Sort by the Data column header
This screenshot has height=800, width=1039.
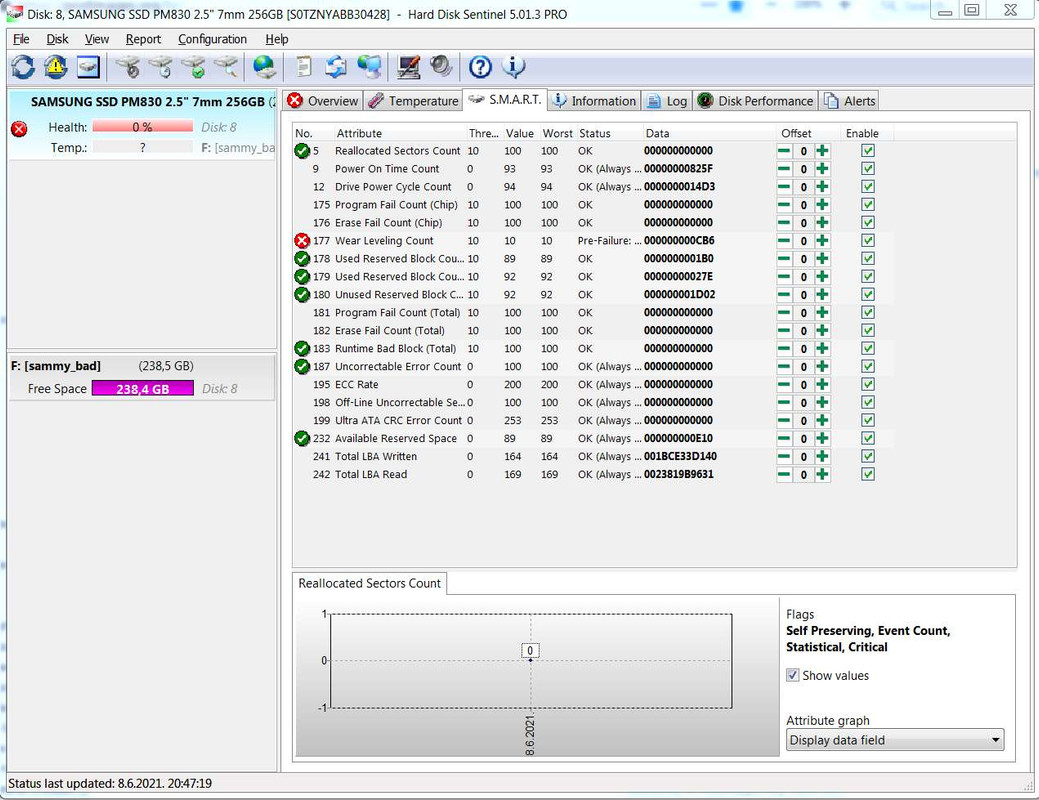pos(657,133)
